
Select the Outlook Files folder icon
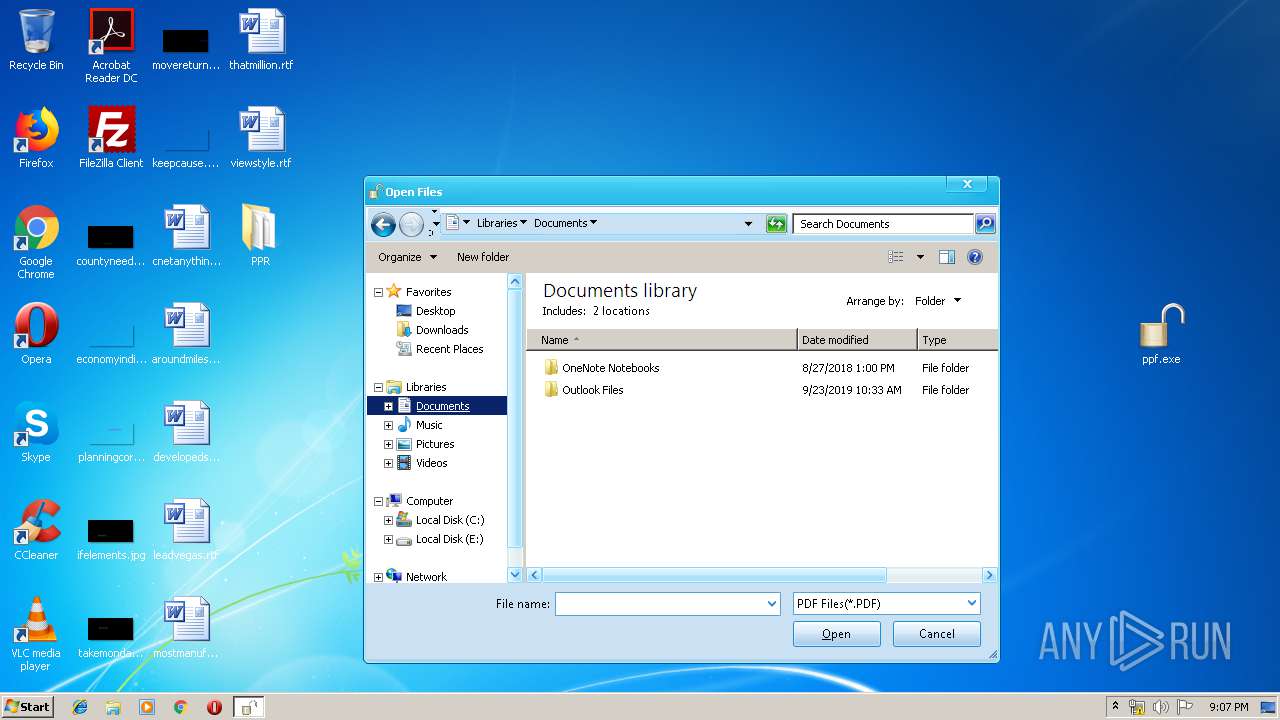tap(551, 390)
